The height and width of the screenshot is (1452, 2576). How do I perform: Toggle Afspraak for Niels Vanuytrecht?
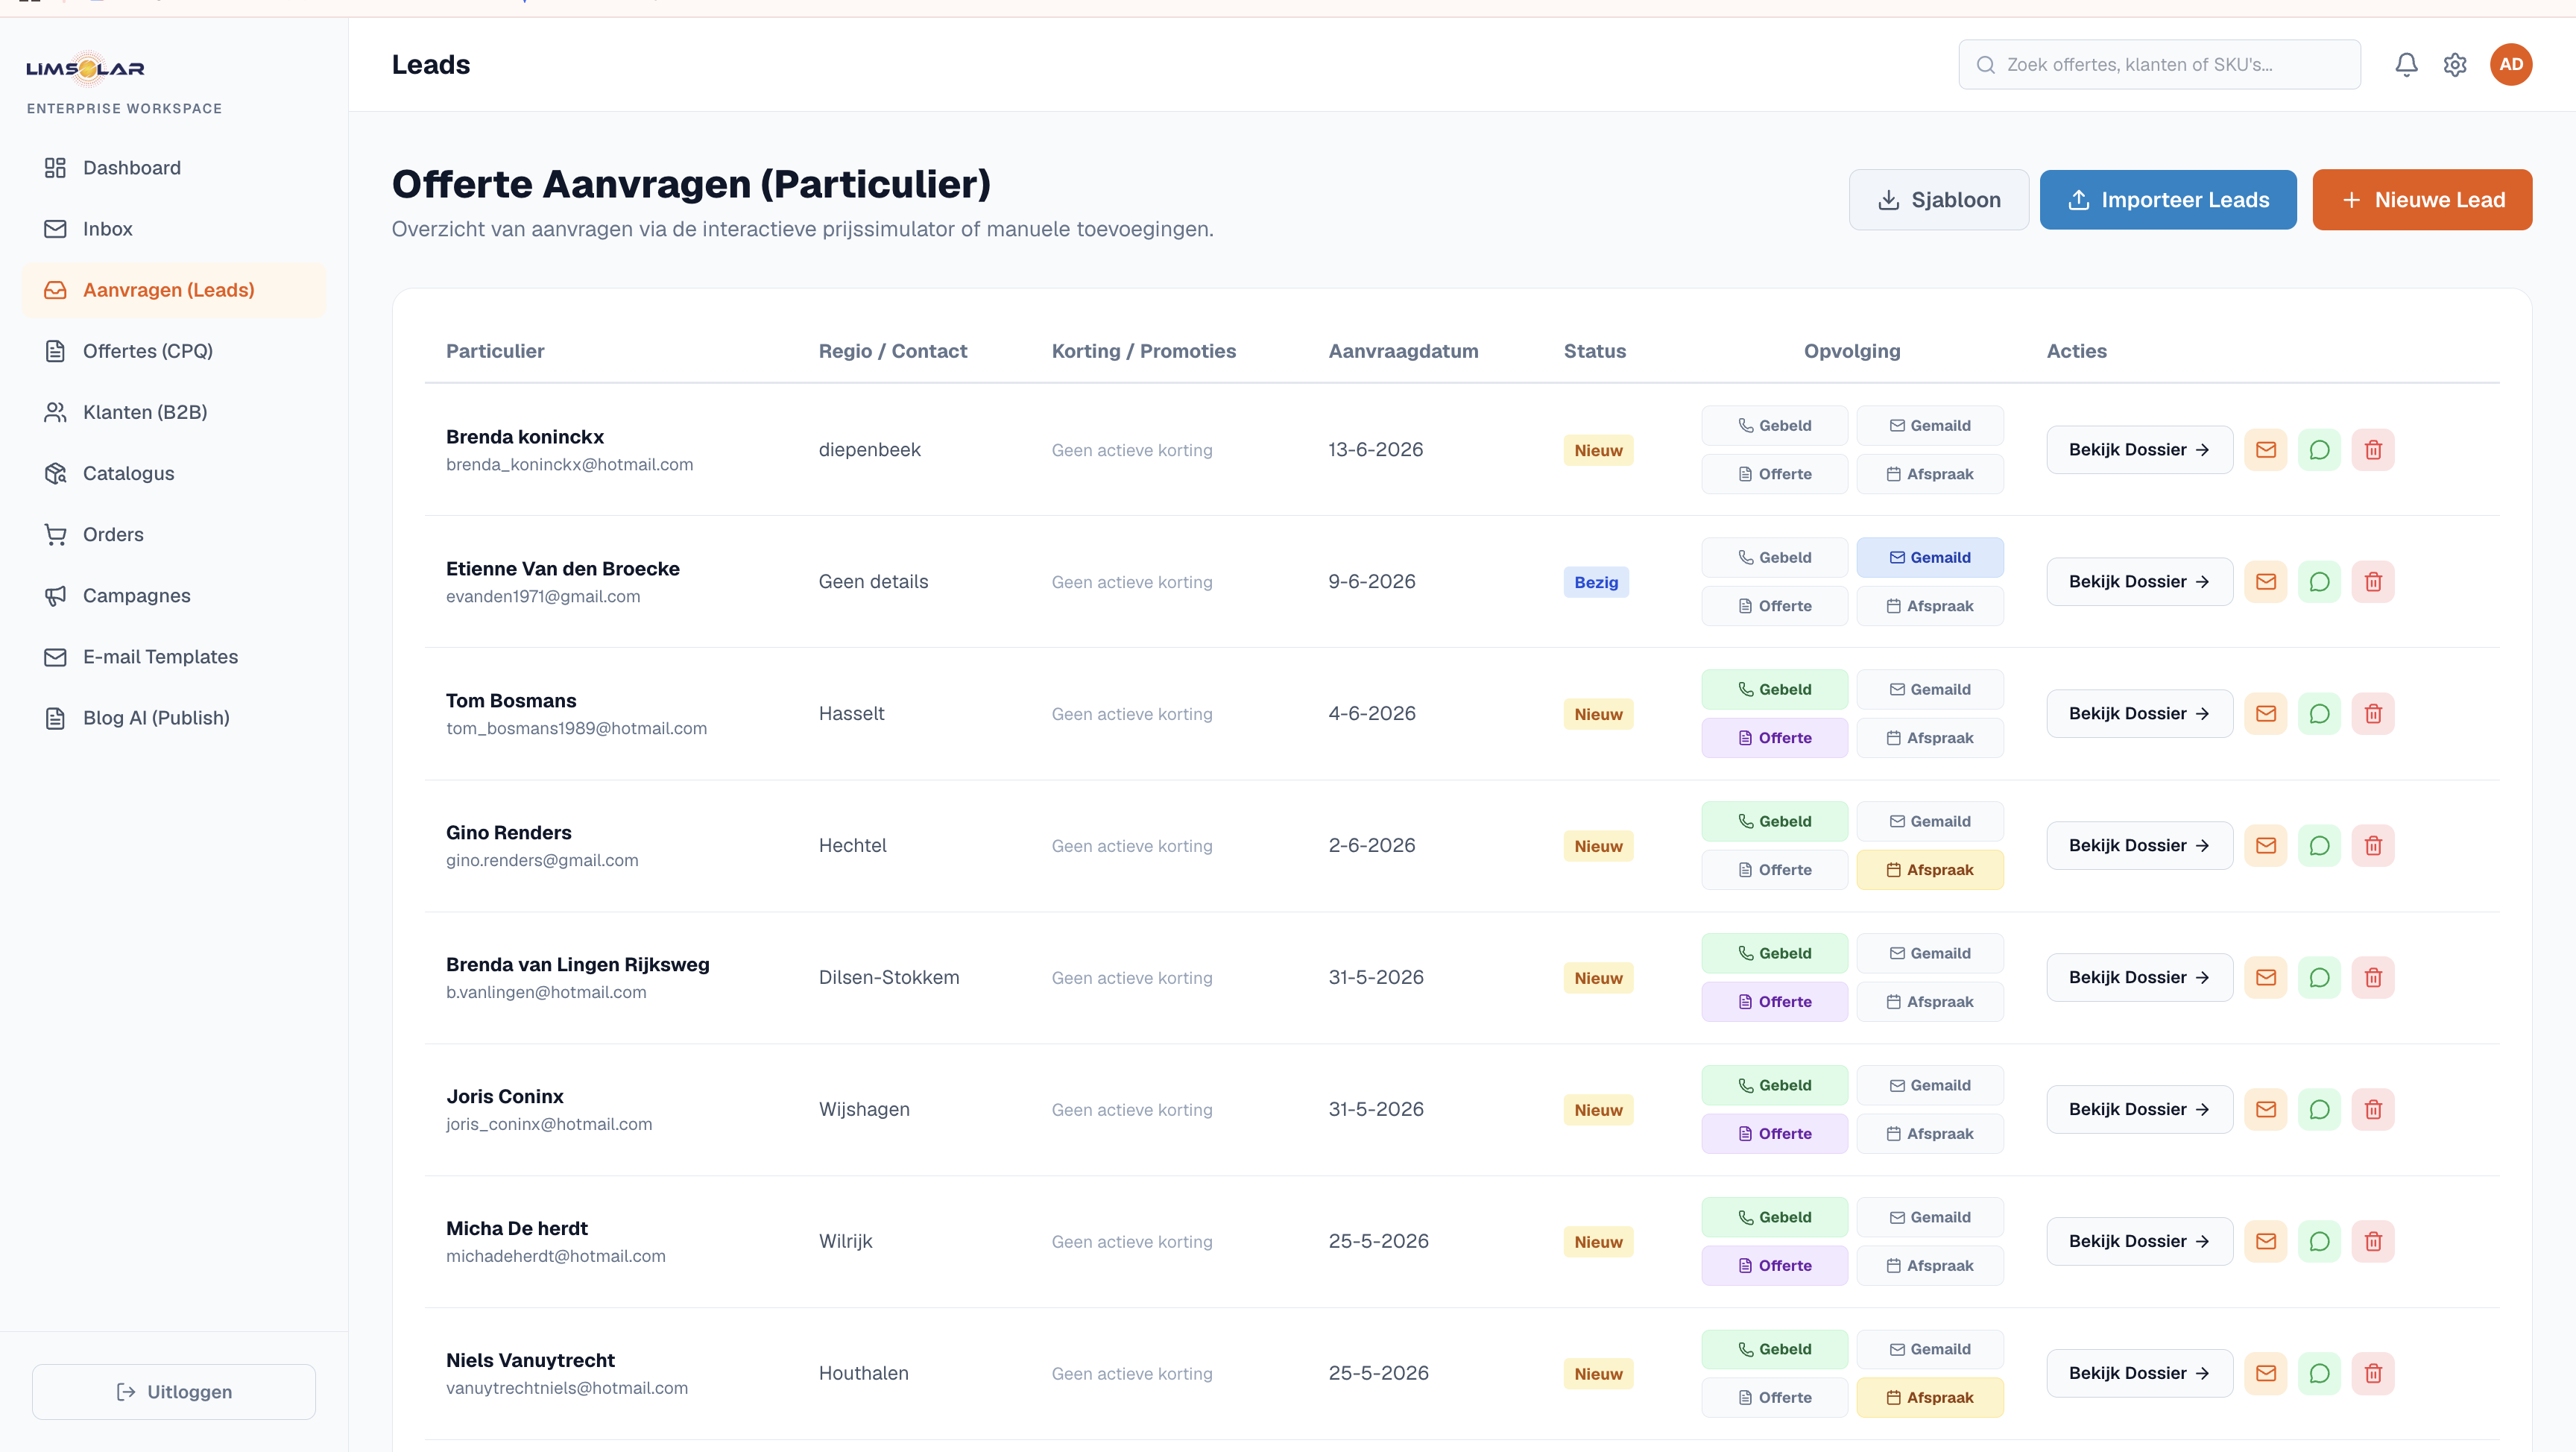1930,1398
